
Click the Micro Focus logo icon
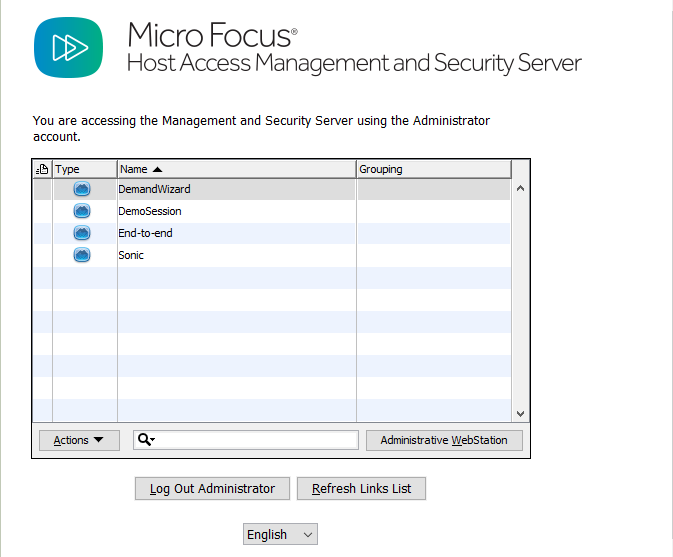[x=69, y=47]
